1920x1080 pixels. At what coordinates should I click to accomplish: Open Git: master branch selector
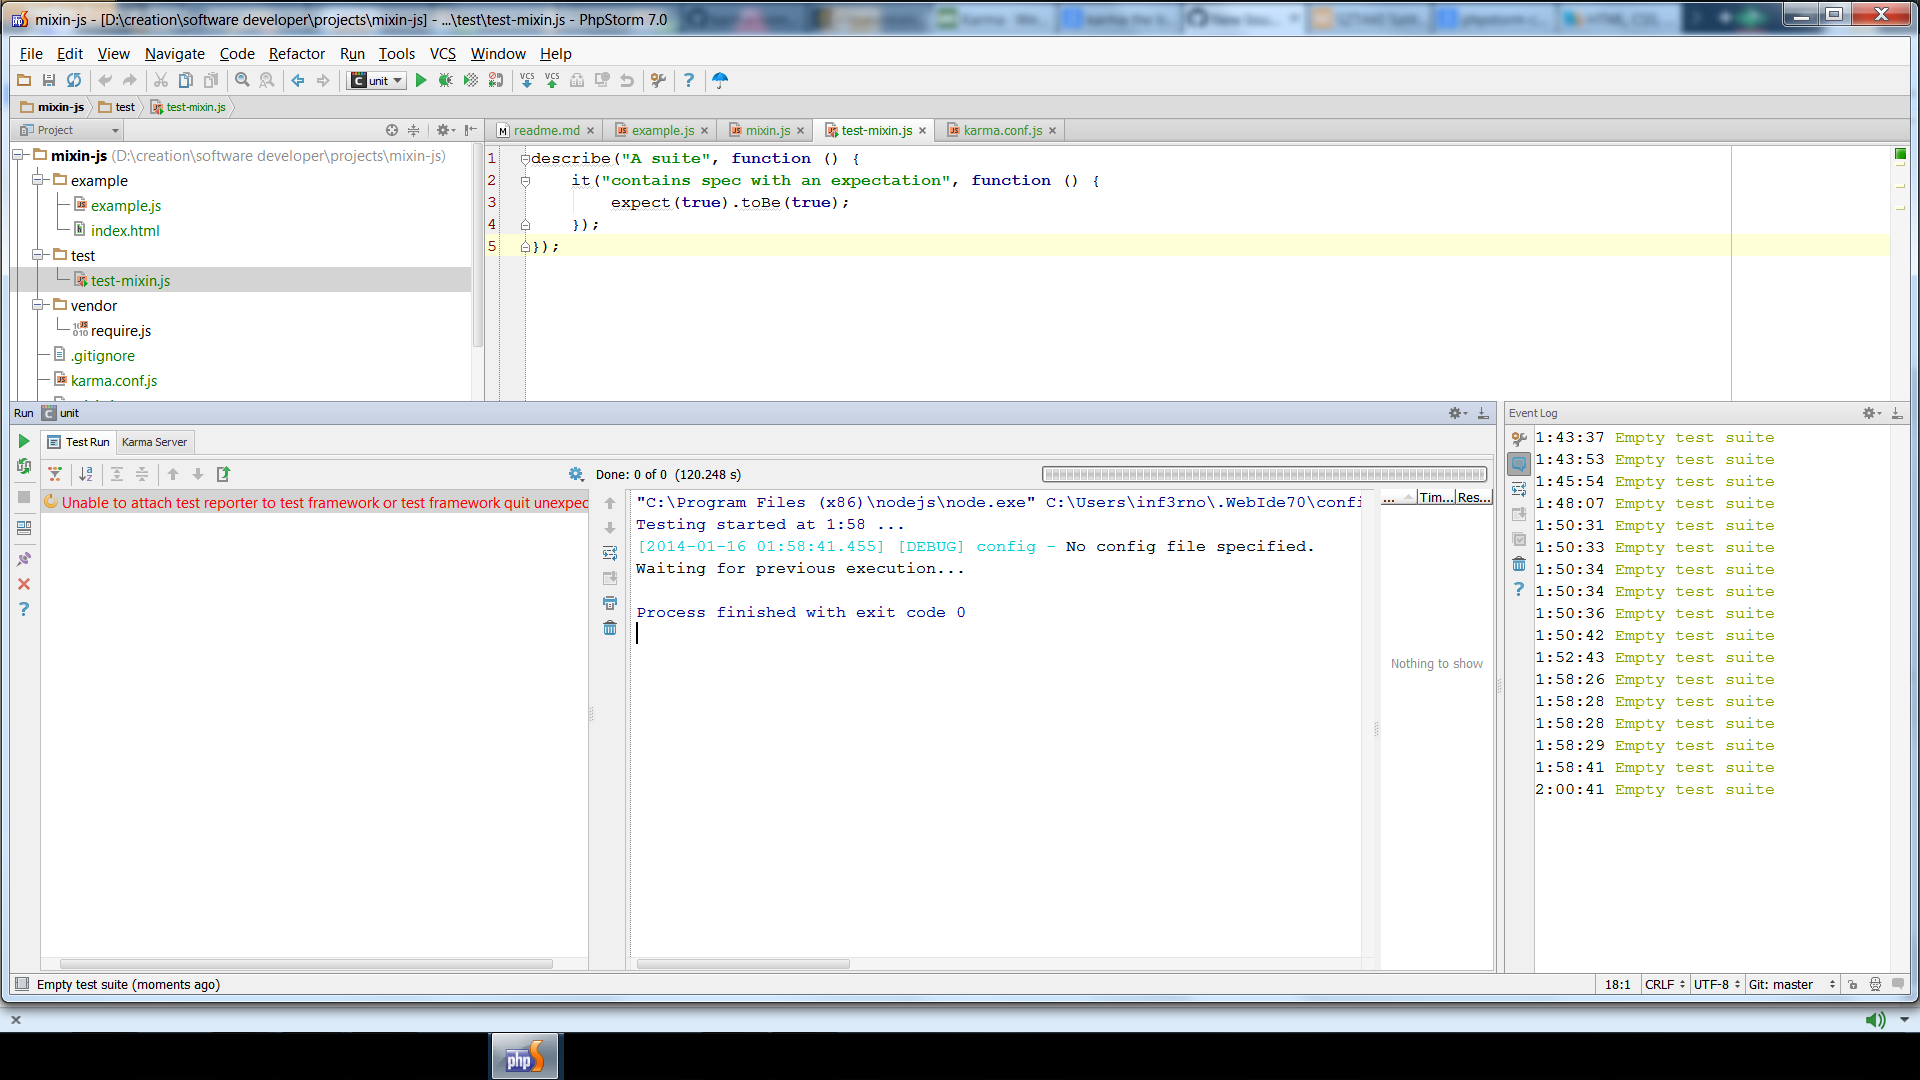pyautogui.click(x=1792, y=984)
